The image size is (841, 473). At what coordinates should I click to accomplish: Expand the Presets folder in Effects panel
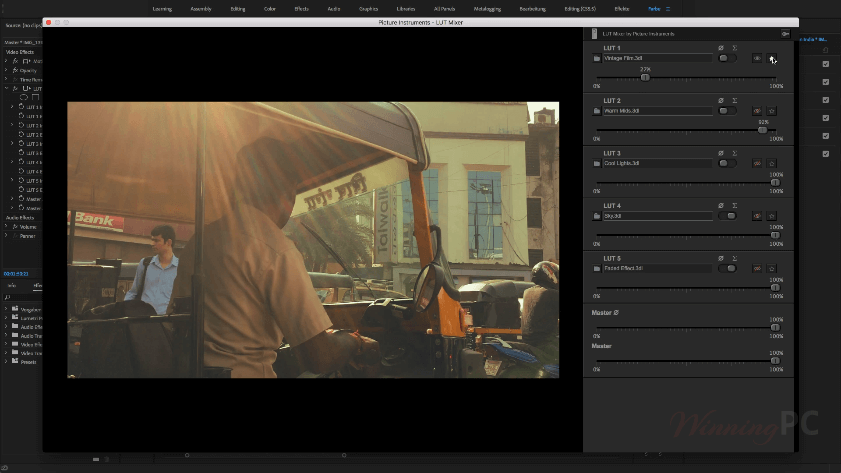(6, 362)
